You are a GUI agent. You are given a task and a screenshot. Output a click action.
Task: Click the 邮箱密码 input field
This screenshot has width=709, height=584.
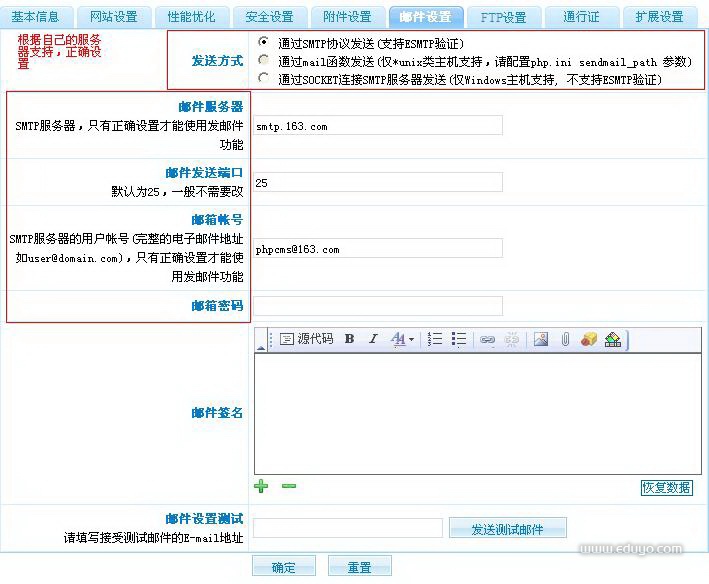click(x=378, y=306)
